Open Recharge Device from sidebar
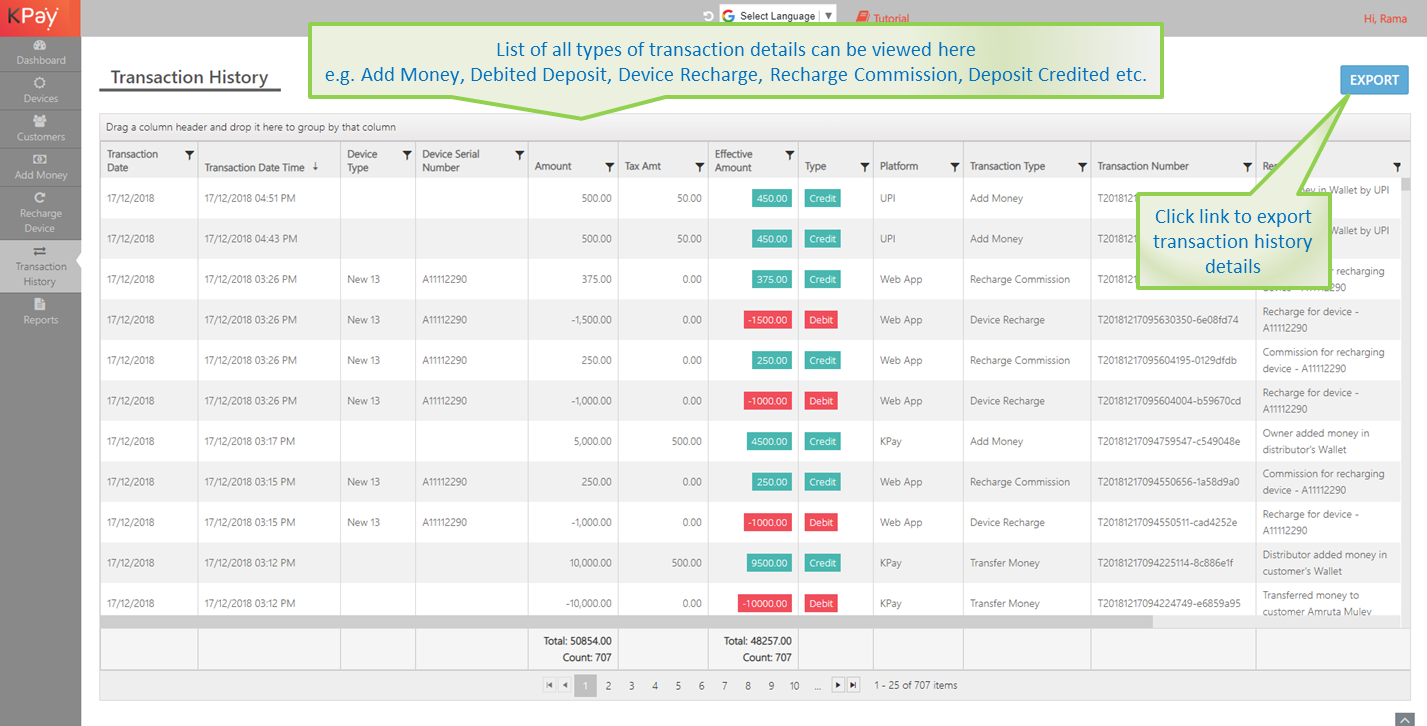The image size is (1427, 726). (40, 213)
